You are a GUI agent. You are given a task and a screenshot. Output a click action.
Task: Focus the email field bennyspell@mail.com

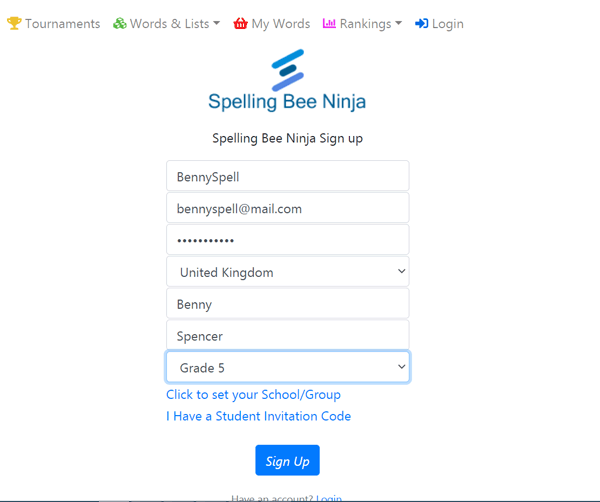click(288, 208)
